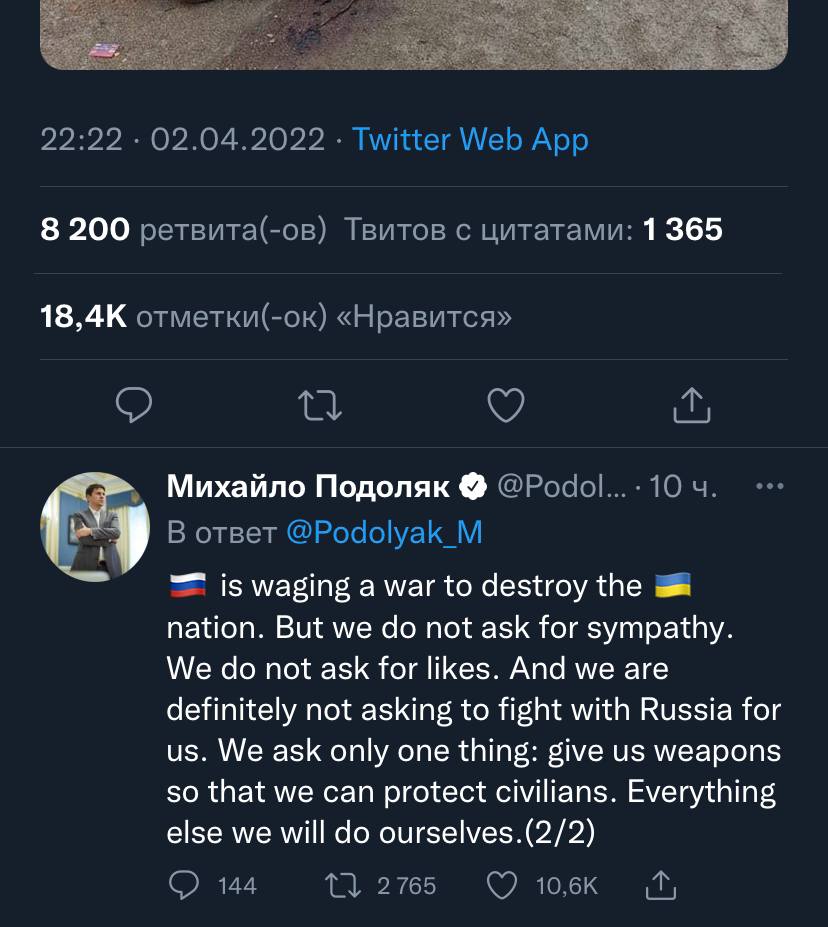Click the 22:22 · 02.04.2022 timestamp
Viewport: 828px width, 927px height.
point(183,139)
